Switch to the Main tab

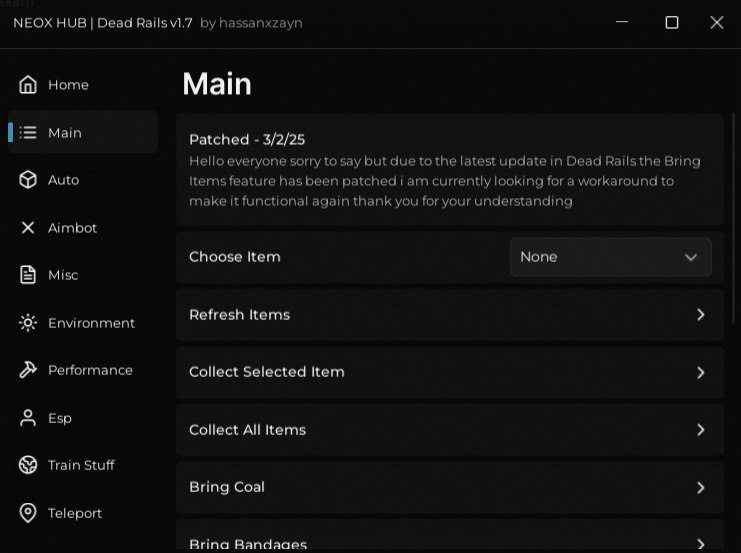point(65,133)
